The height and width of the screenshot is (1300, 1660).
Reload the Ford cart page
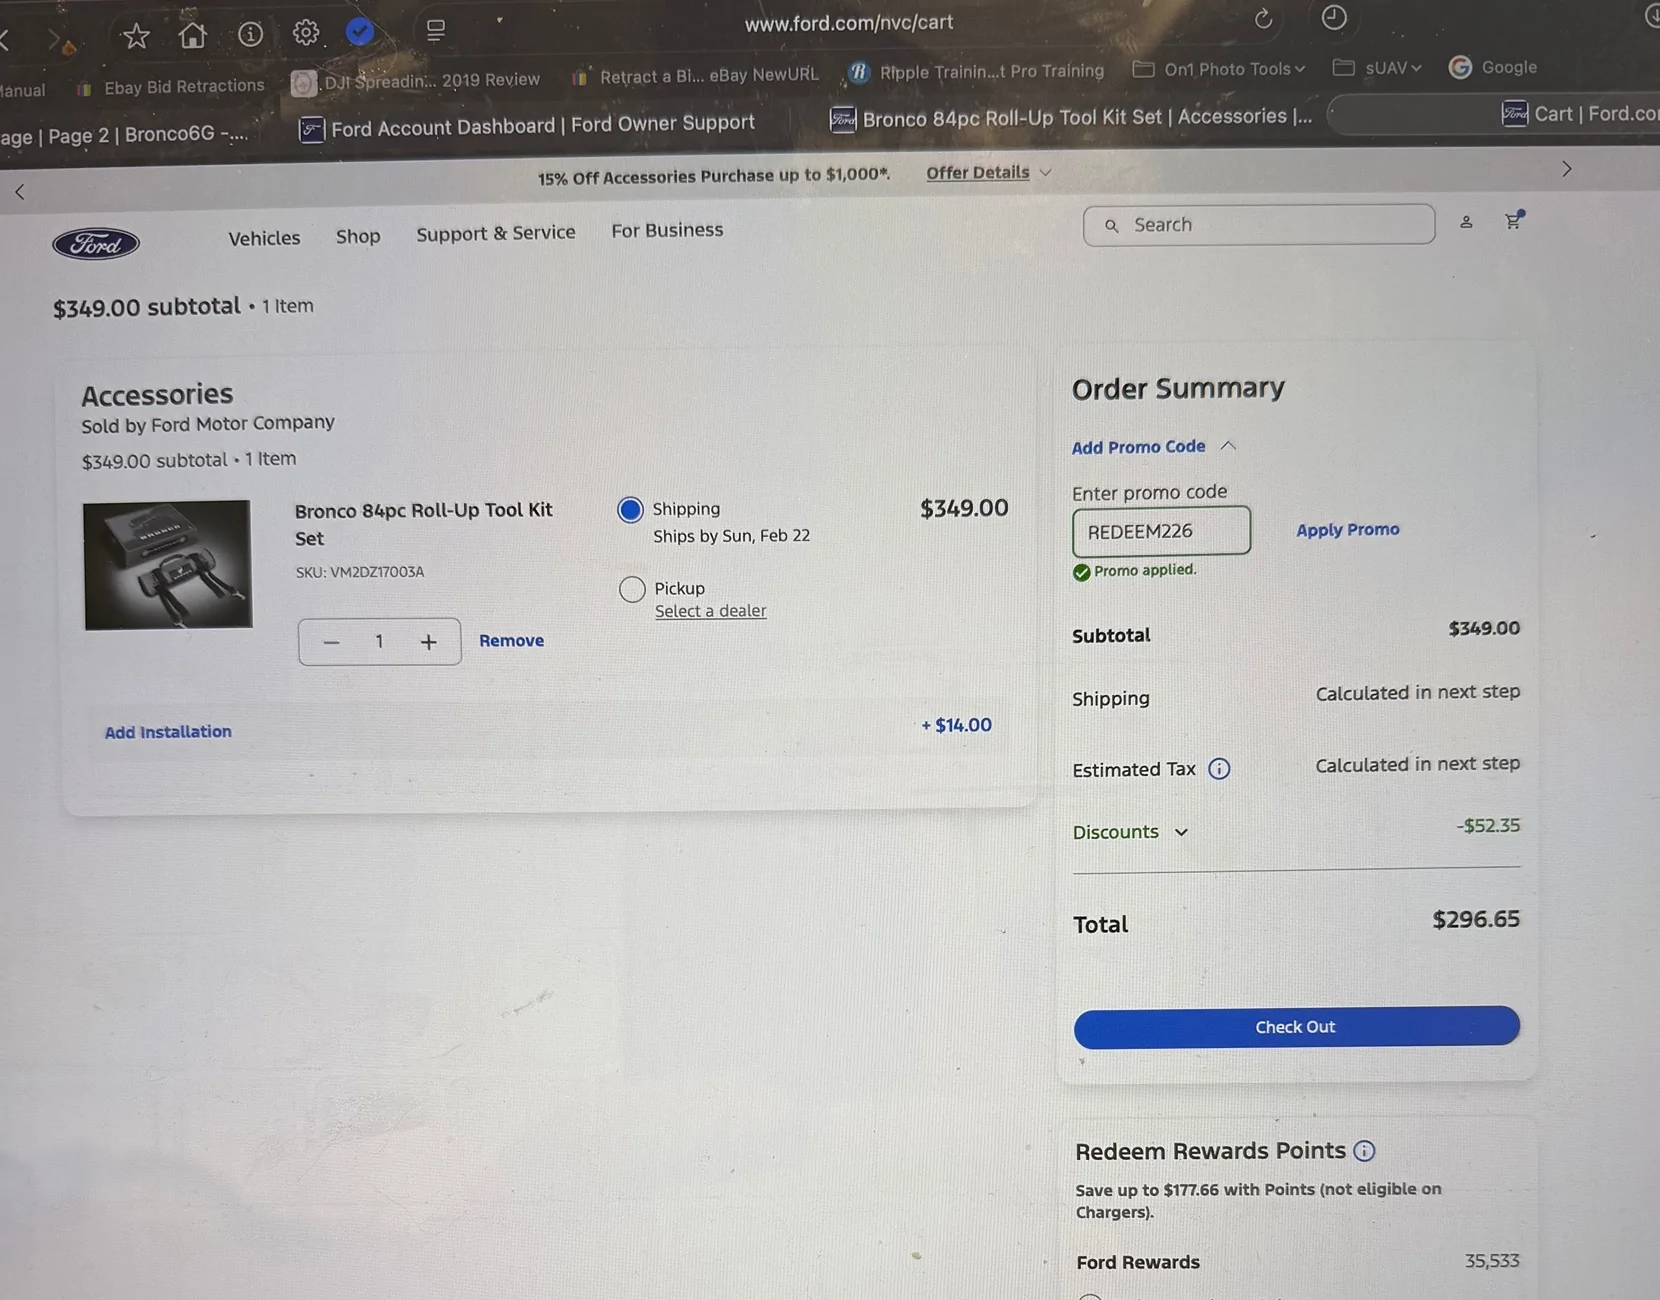(x=1263, y=19)
